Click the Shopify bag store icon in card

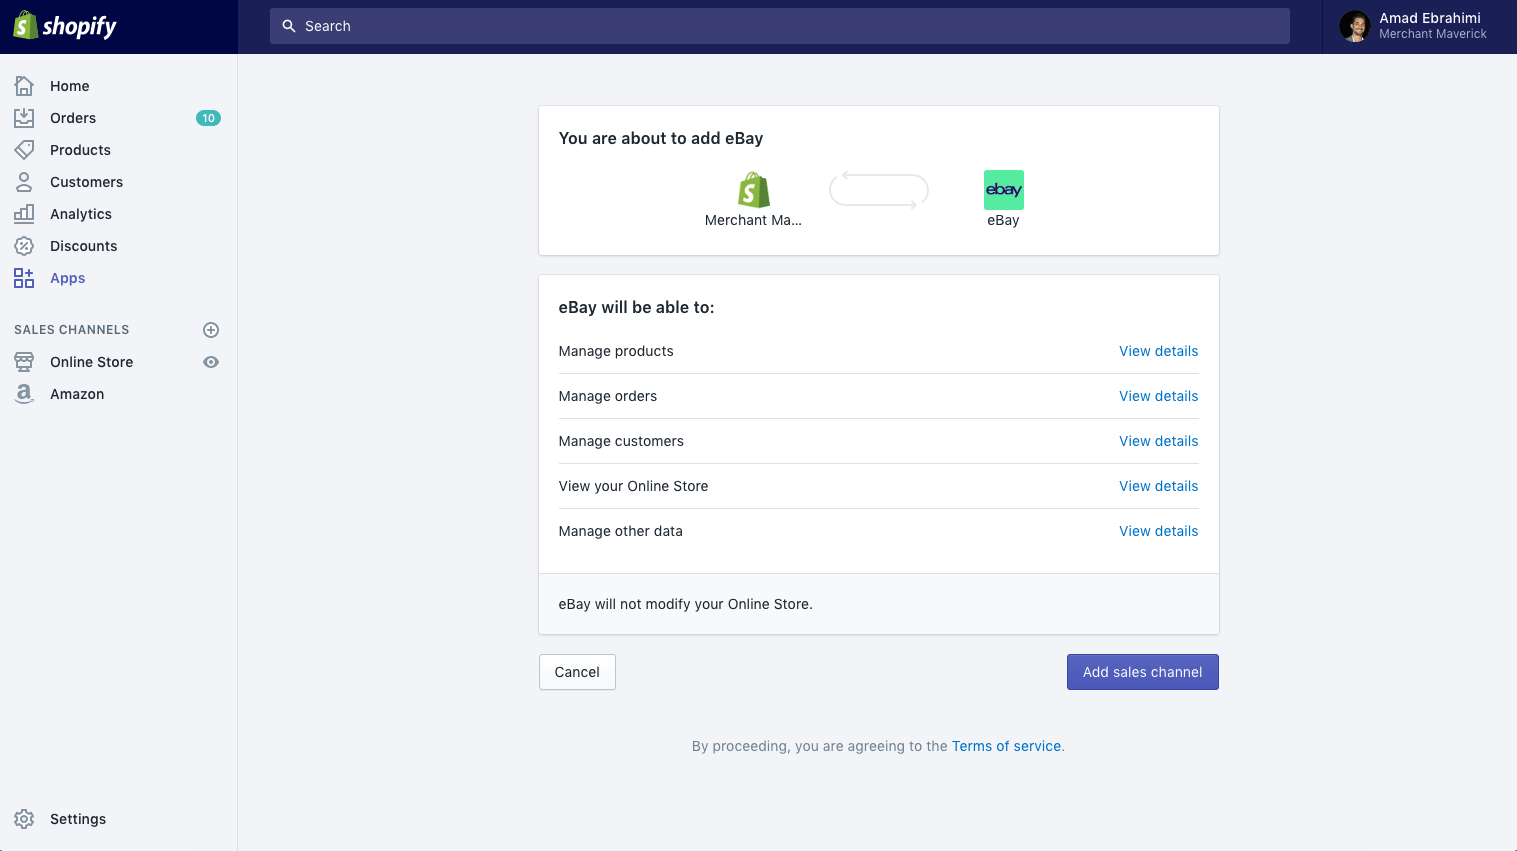tap(754, 190)
